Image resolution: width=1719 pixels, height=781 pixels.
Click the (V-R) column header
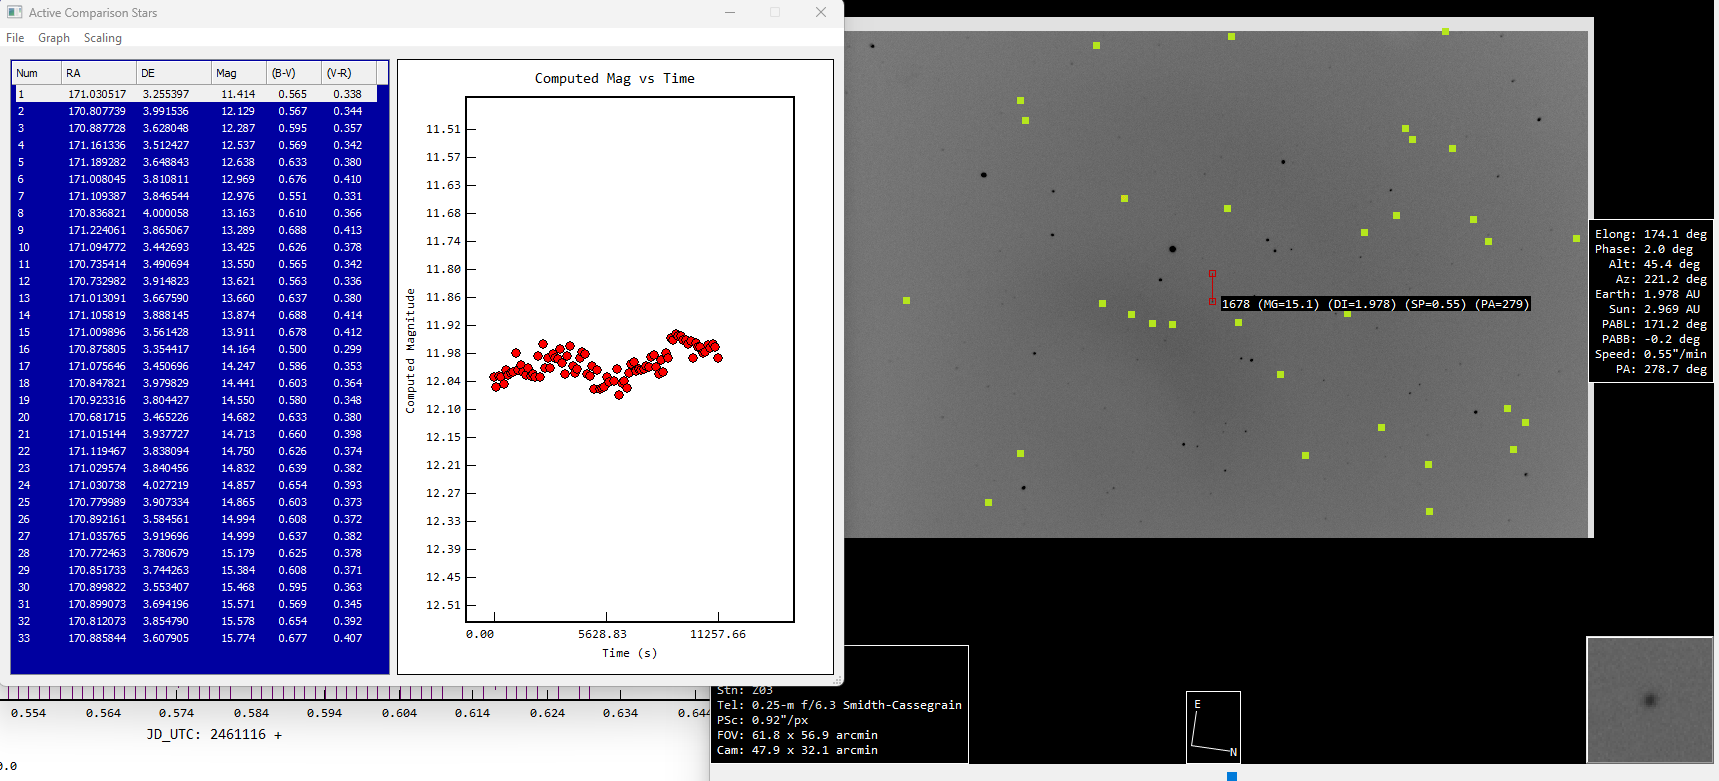[x=348, y=73]
